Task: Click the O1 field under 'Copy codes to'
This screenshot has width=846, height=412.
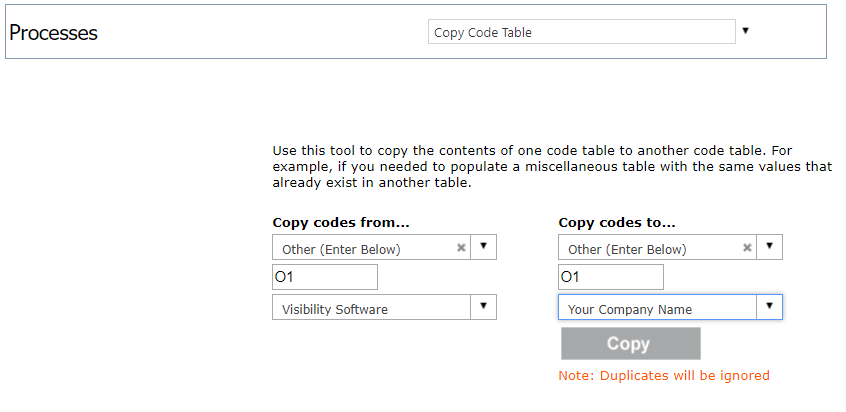Action: (611, 277)
